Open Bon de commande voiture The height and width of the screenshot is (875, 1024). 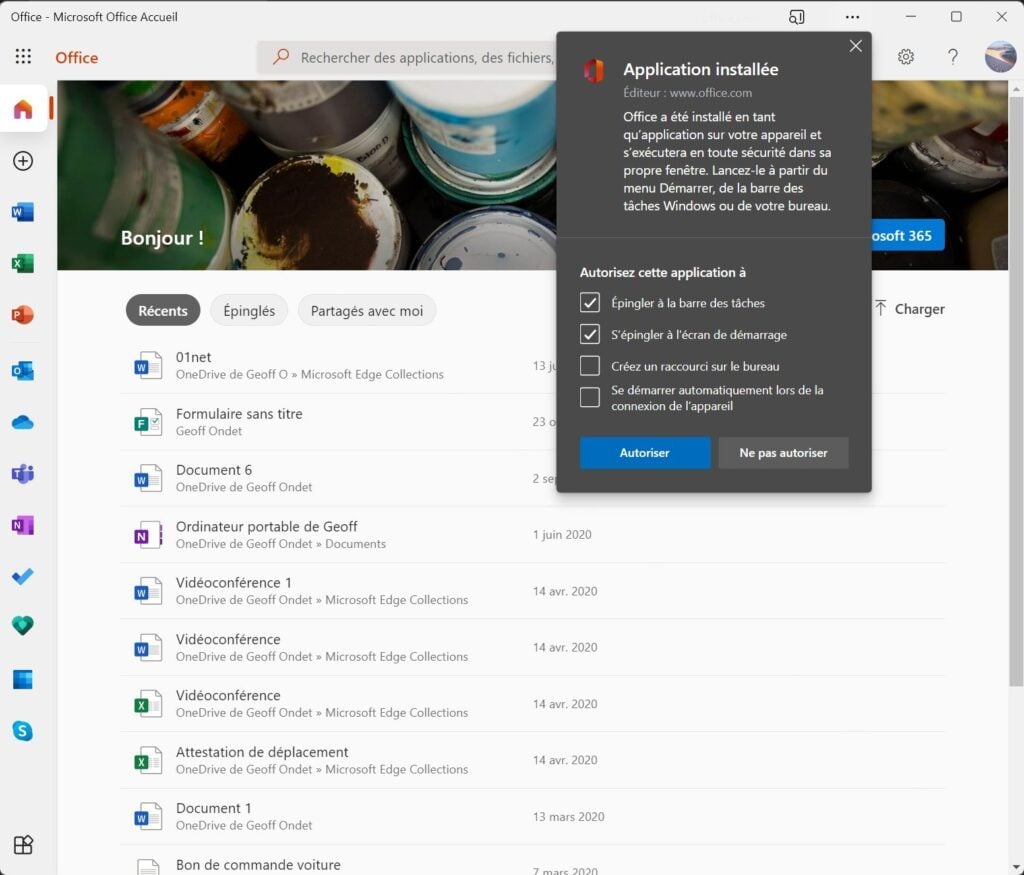pyautogui.click(x=258, y=865)
